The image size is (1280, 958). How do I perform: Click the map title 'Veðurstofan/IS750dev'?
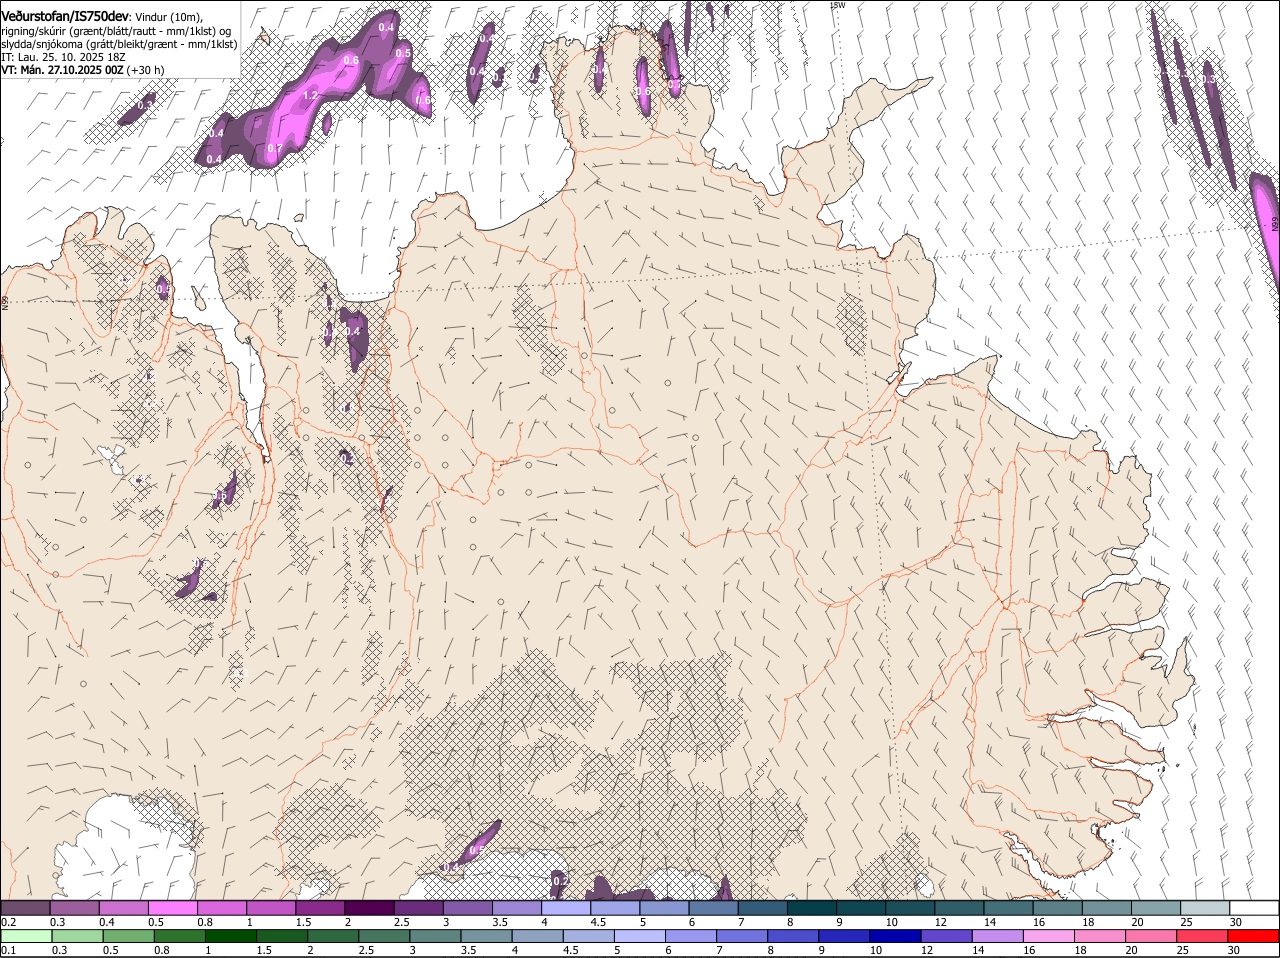tap(66, 16)
